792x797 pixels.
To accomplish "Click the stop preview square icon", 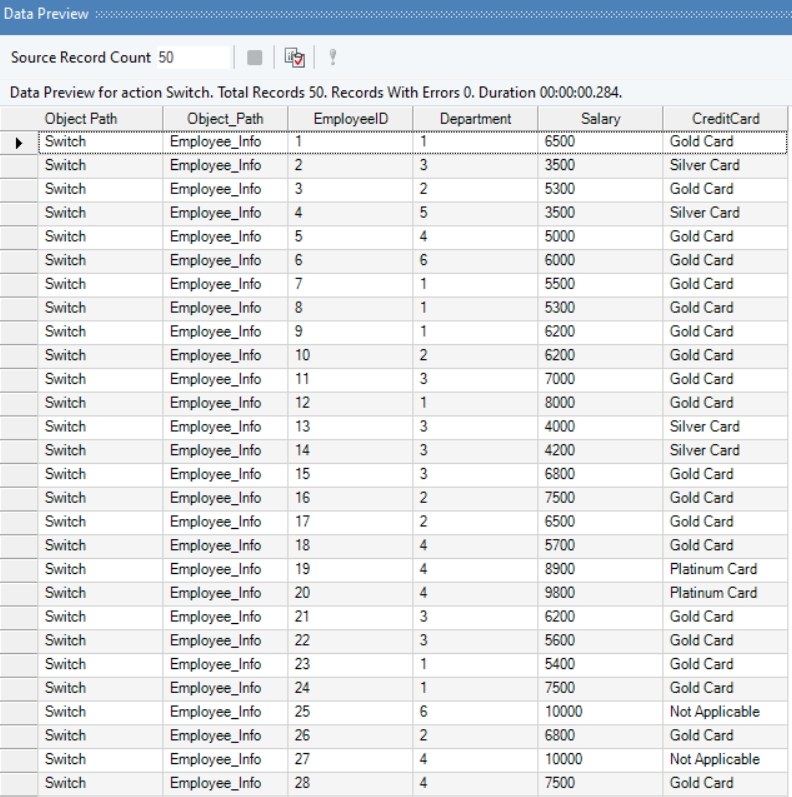I will tap(254, 58).
